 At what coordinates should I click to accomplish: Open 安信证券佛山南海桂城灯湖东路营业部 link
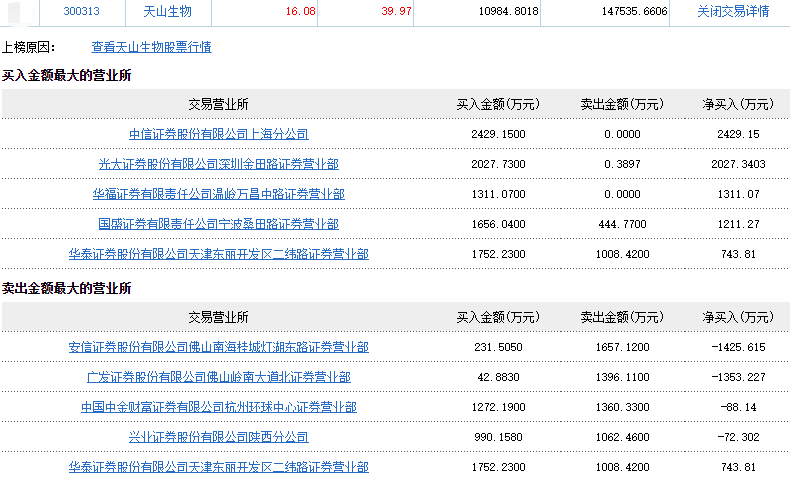pyautogui.click(x=219, y=347)
